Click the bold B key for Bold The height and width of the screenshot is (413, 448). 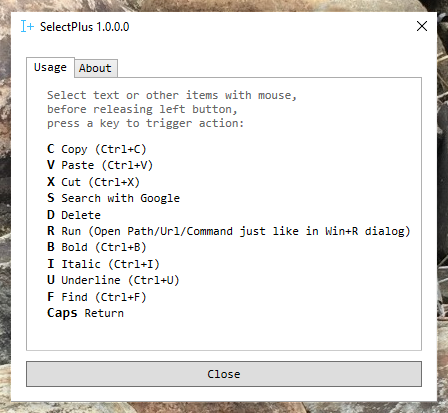[51, 247]
